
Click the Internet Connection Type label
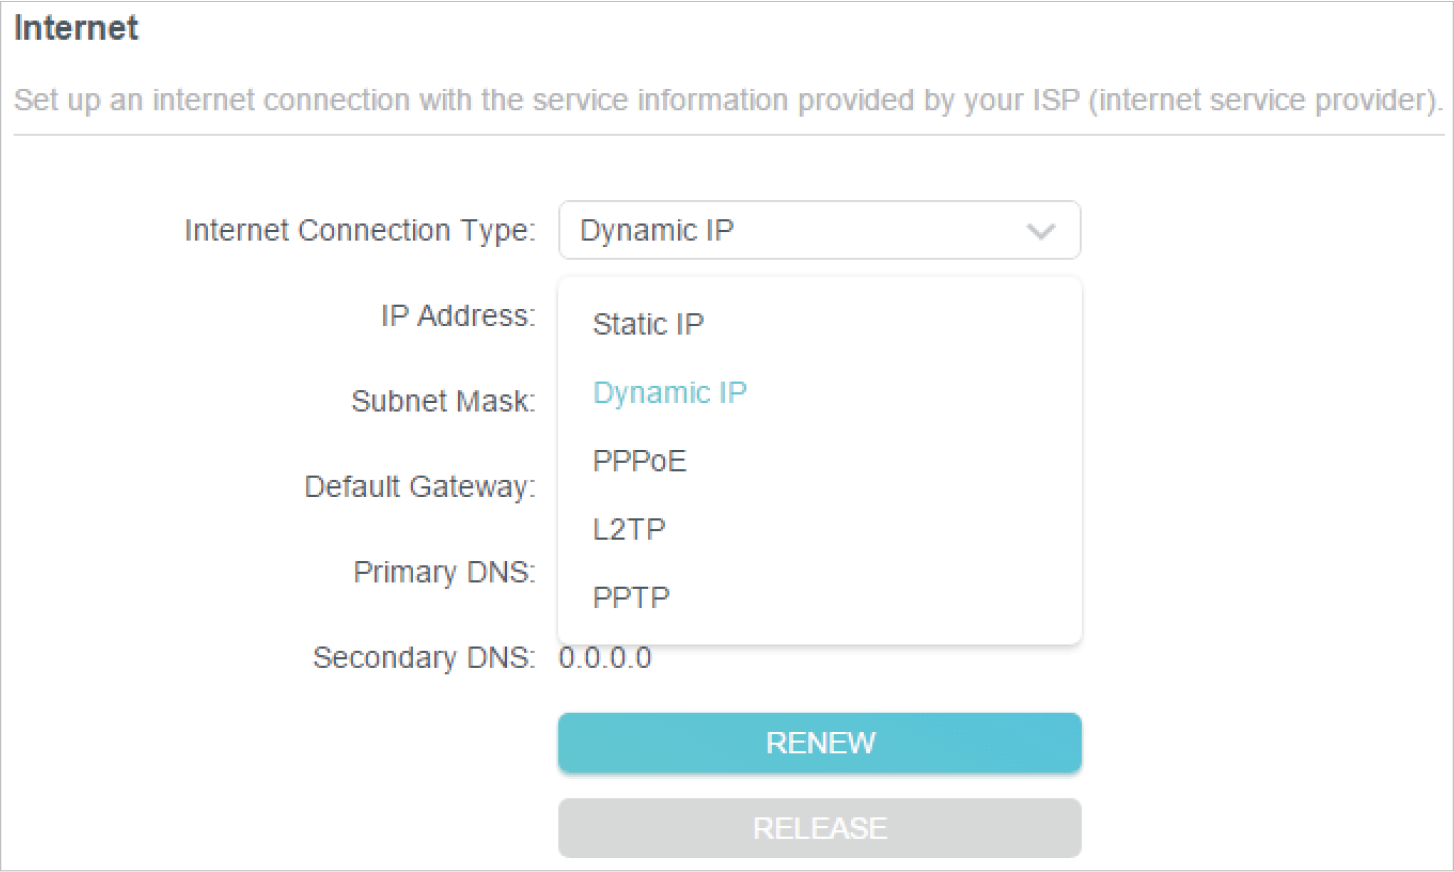pyautogui.click(x=359, y=231)
